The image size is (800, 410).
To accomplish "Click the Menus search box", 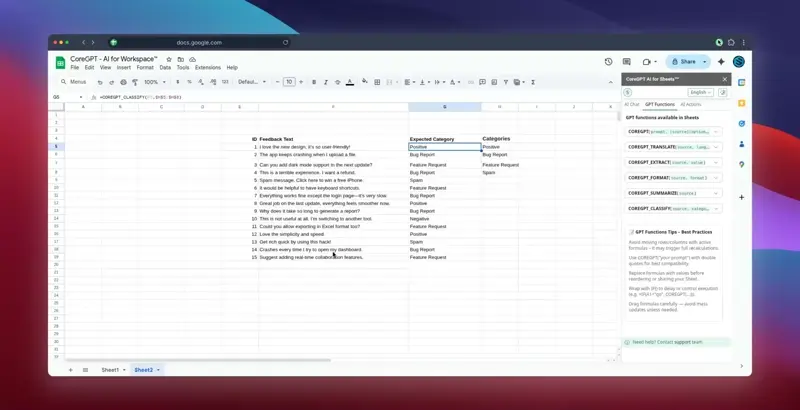I will [x=74, y=82].
